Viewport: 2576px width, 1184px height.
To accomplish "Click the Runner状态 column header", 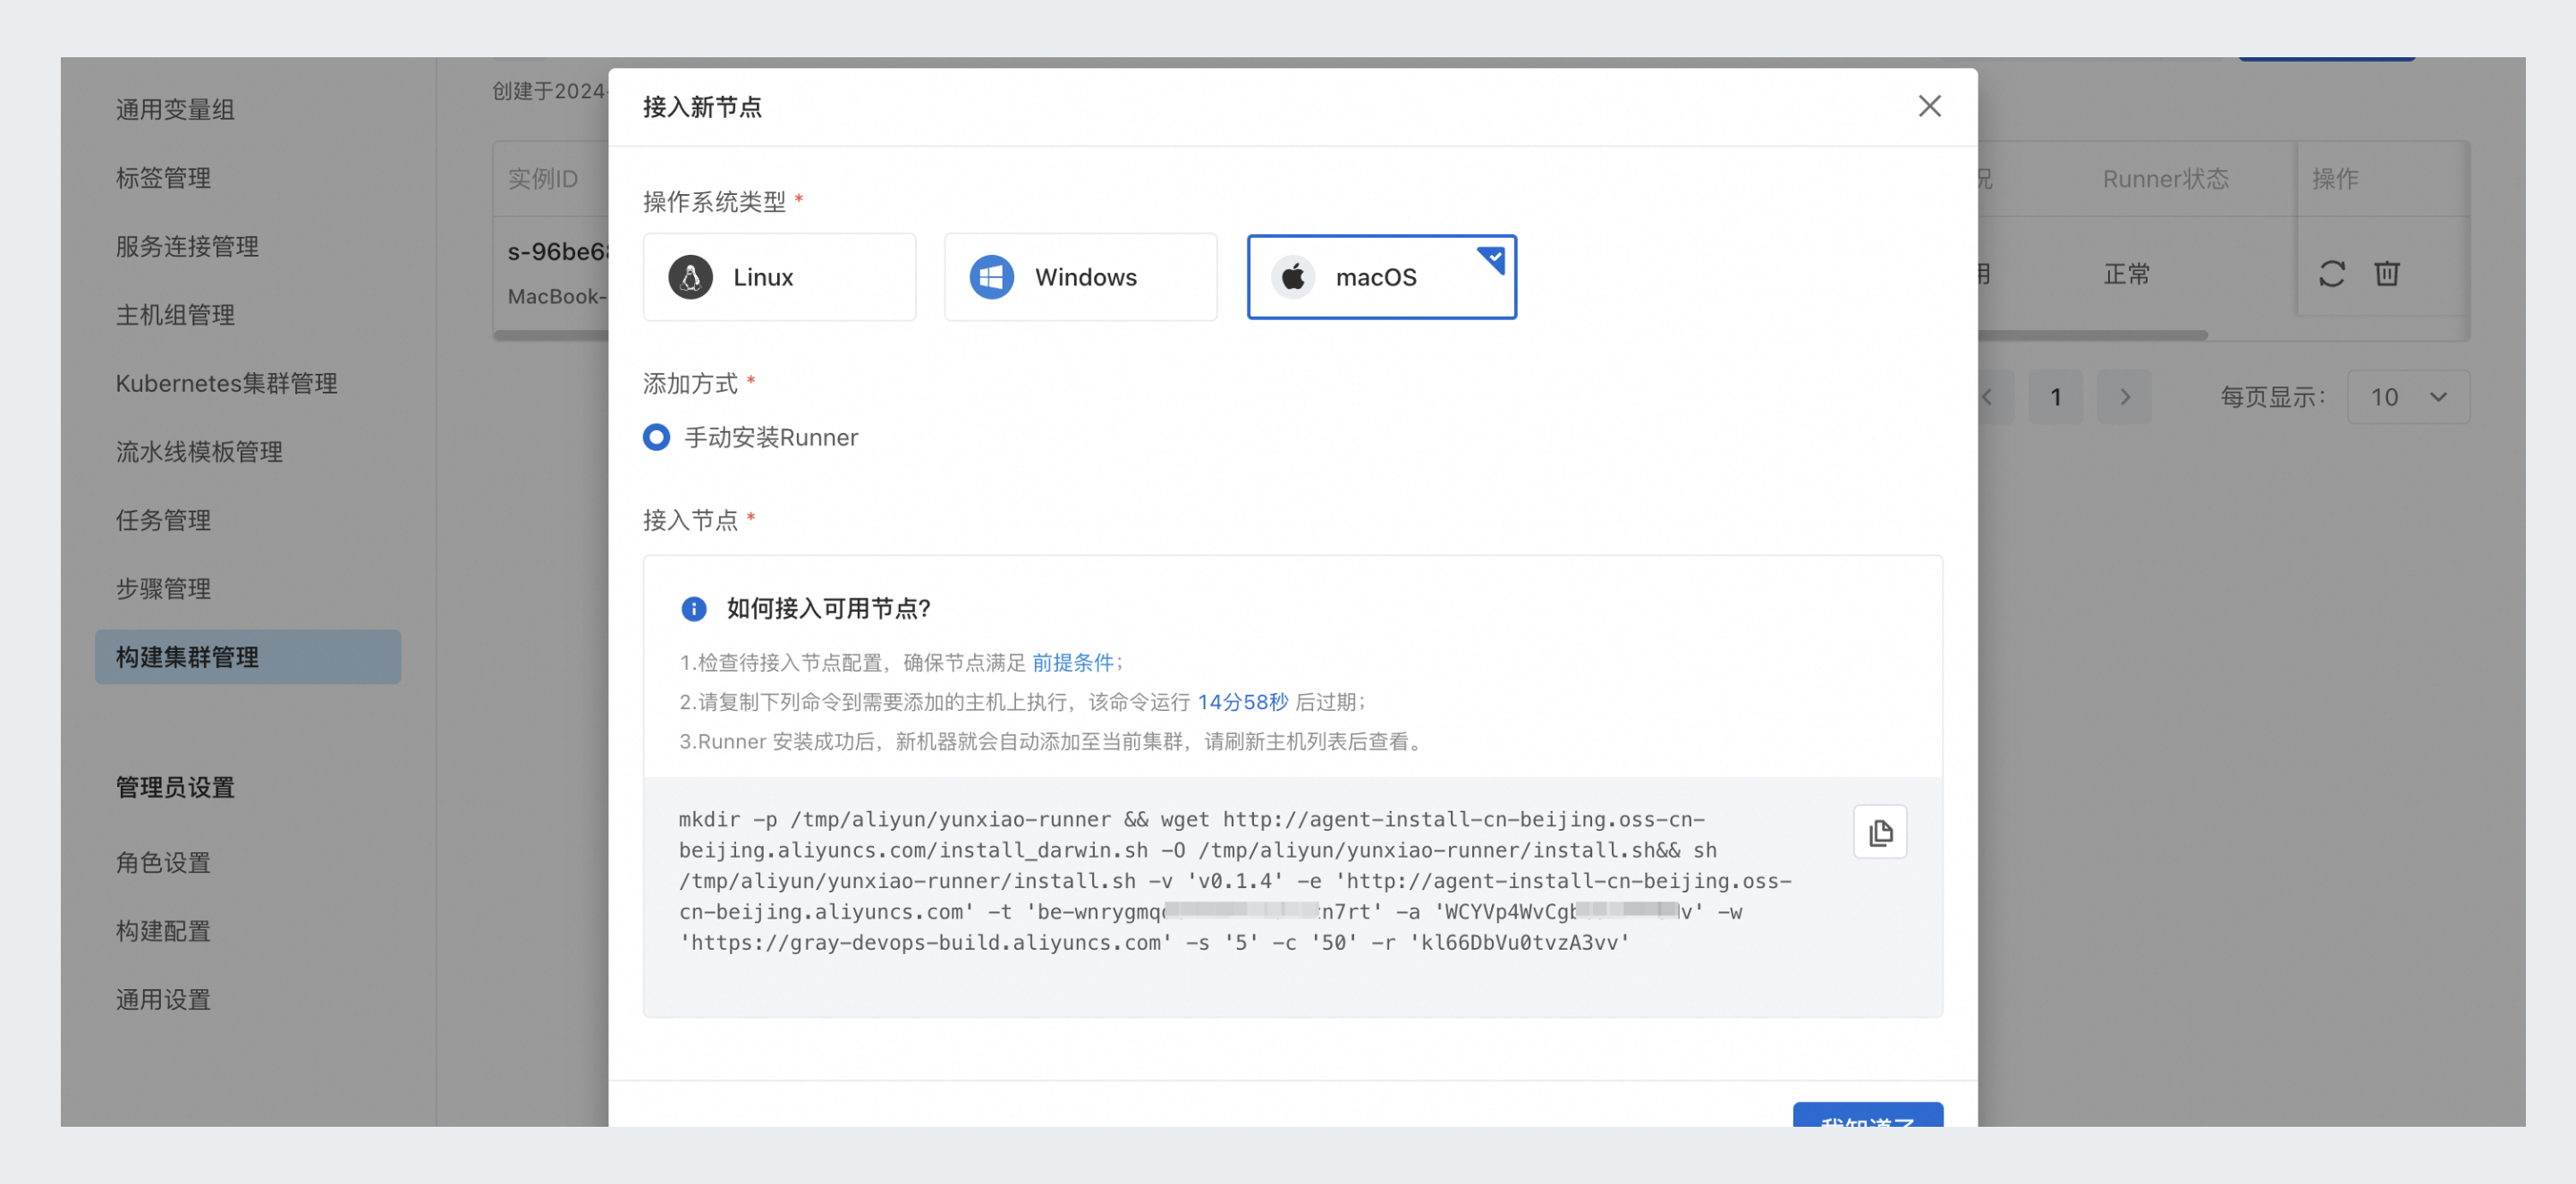I will coord(2165,178).
